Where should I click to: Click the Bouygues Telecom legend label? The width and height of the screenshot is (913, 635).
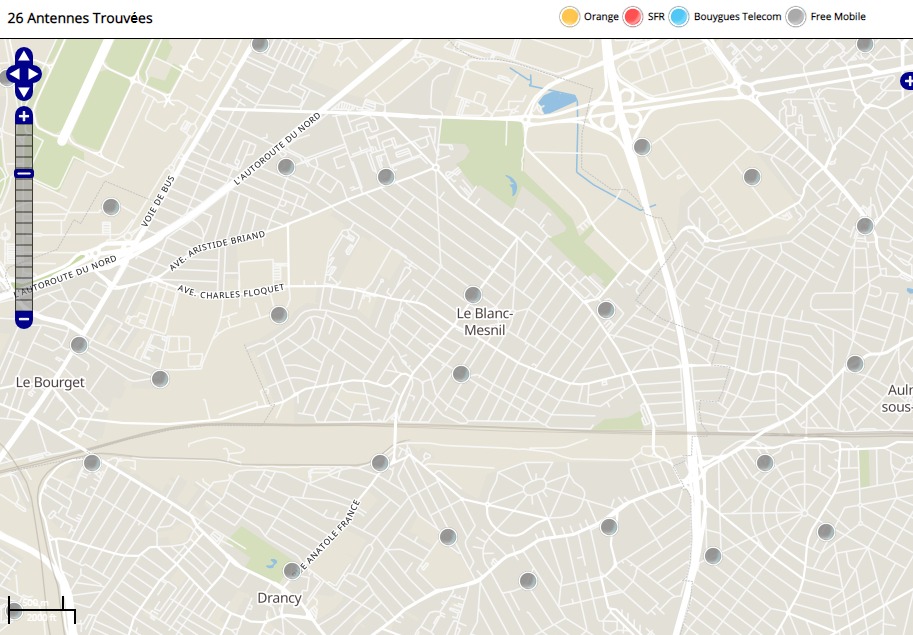pos(737,17)
